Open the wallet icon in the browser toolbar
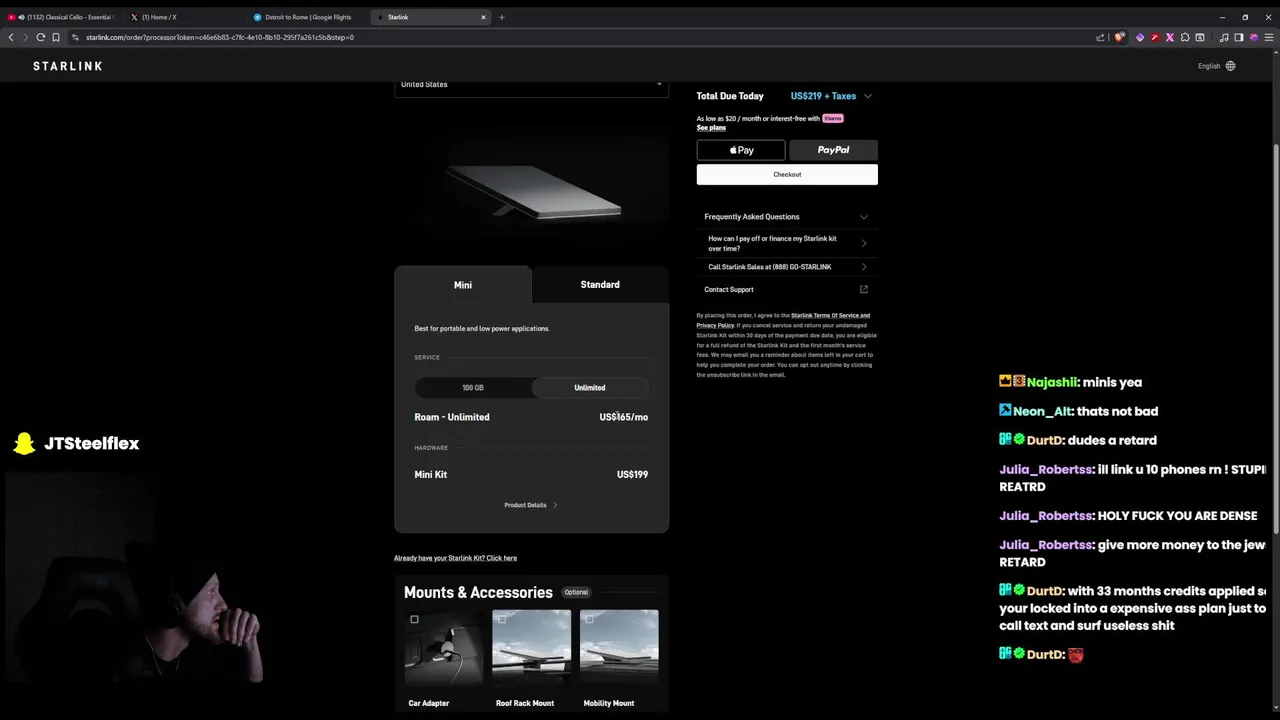This screenshot has height=720, width=1280. (1200, 37)
